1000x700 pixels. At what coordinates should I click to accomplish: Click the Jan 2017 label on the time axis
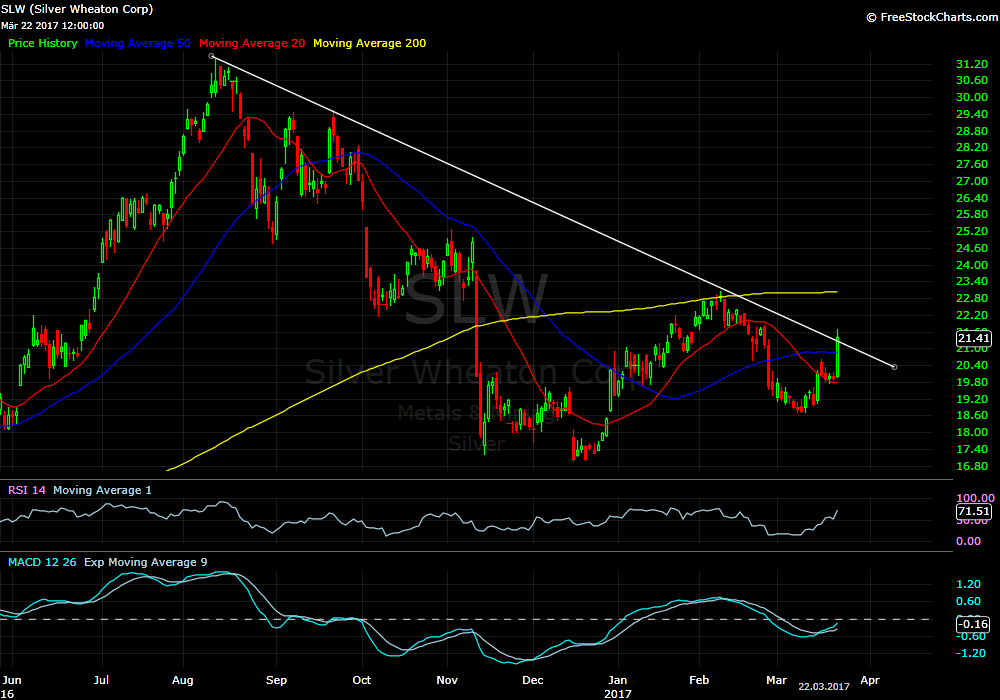[617, 687]
